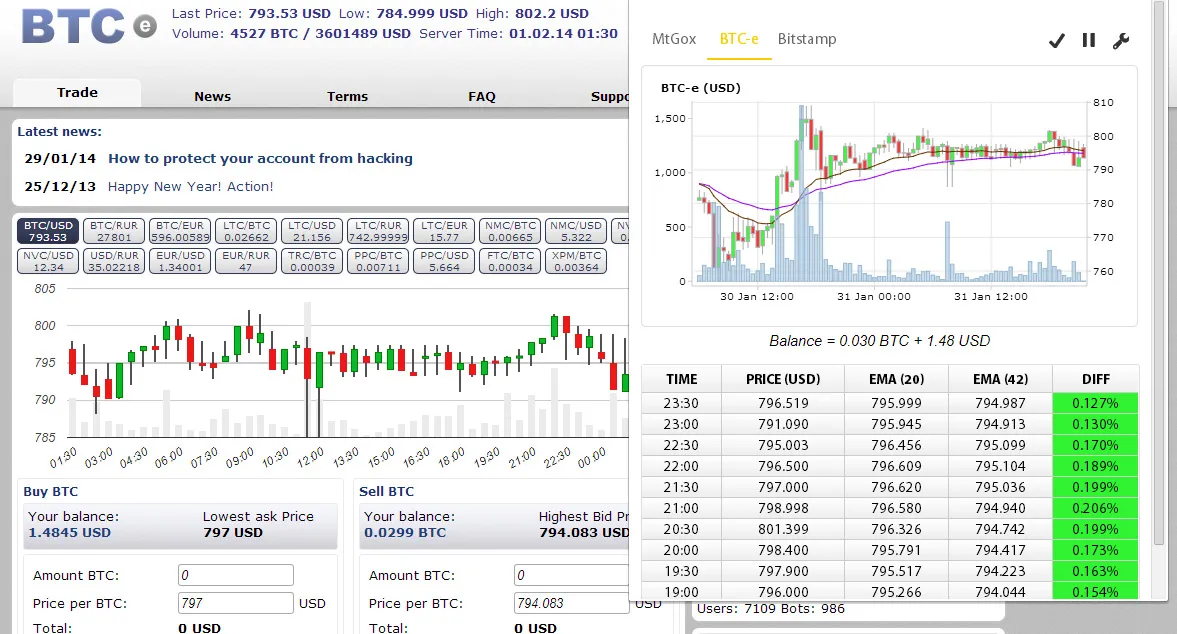Select the NVC/USD currency pair

48,261
